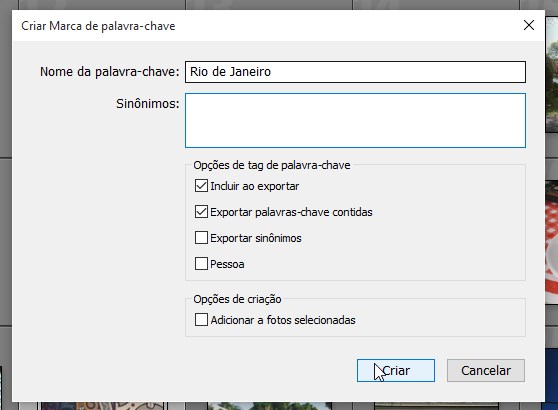
Task: Click the Opções de criação group heading
Action: tap(237, 299)
